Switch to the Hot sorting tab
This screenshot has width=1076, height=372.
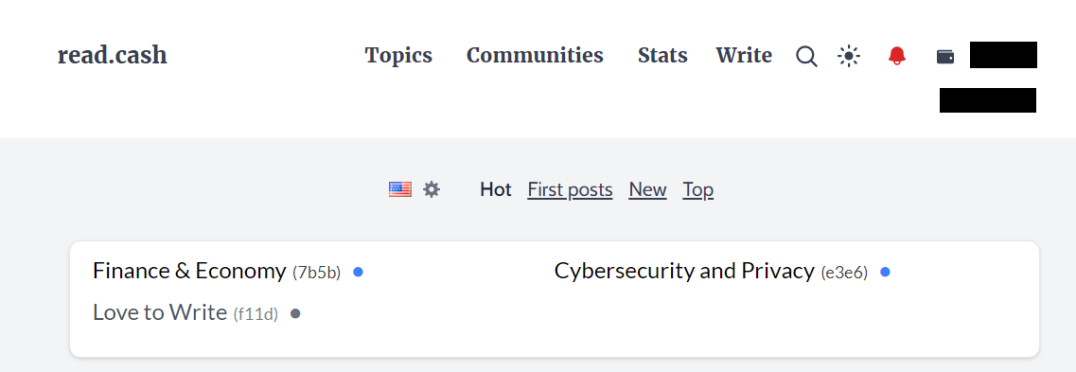(495, 189)
